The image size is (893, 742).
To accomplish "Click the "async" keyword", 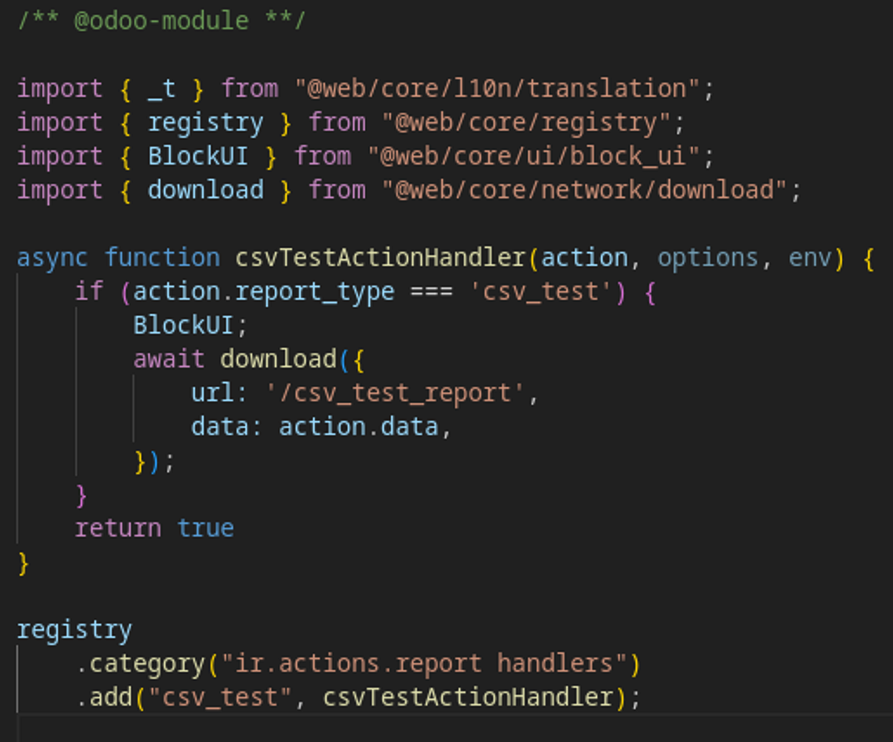I will [x=52, y=258].
